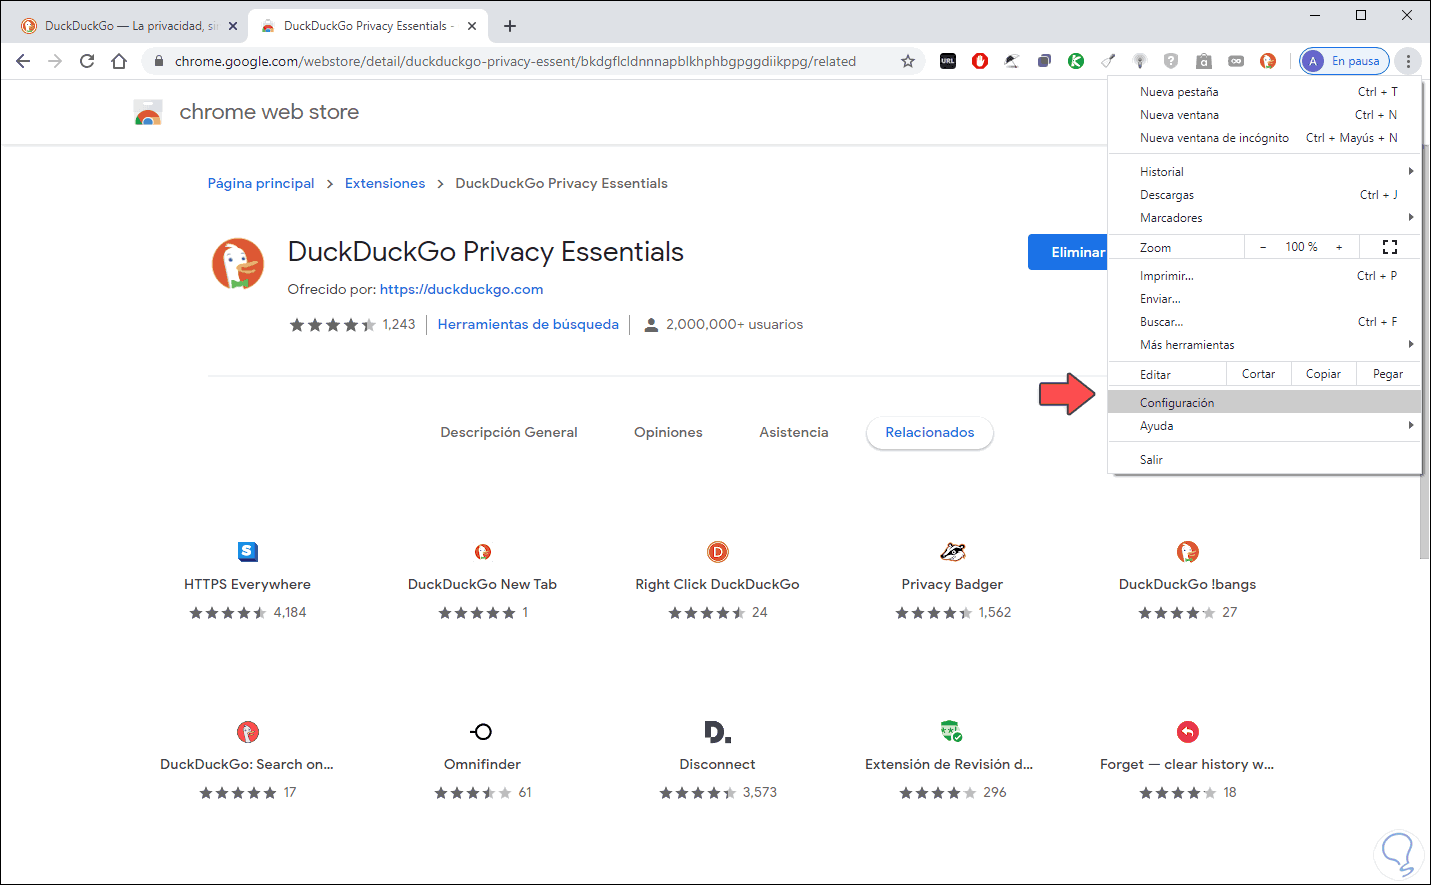The width and height of the screenshot is (1431, 885).
Task: Choose Nueva ventana de incógnito
Action: [x=1214, y=138]
